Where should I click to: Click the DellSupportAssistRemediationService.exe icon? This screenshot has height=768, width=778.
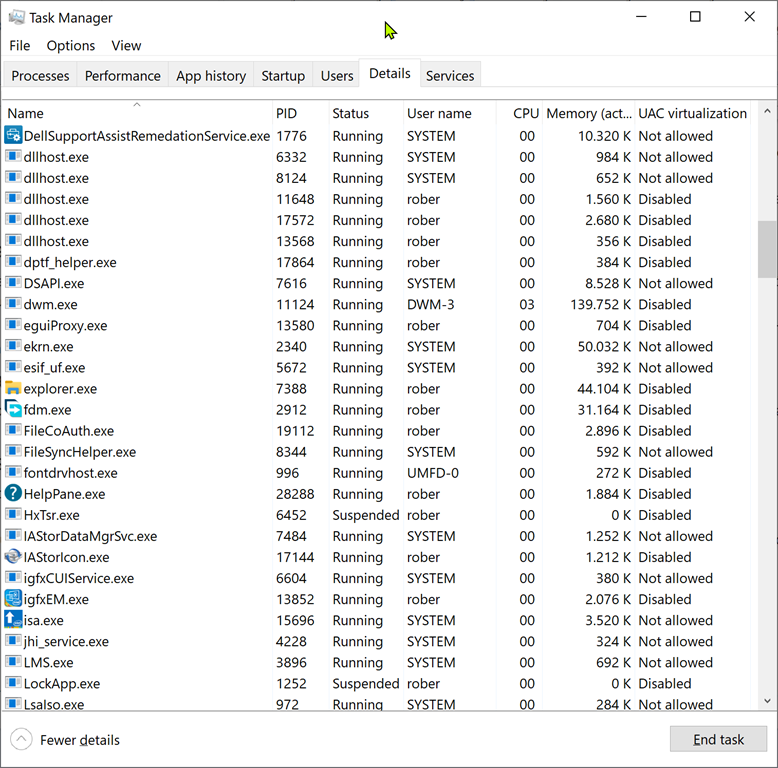coord(13,136)
